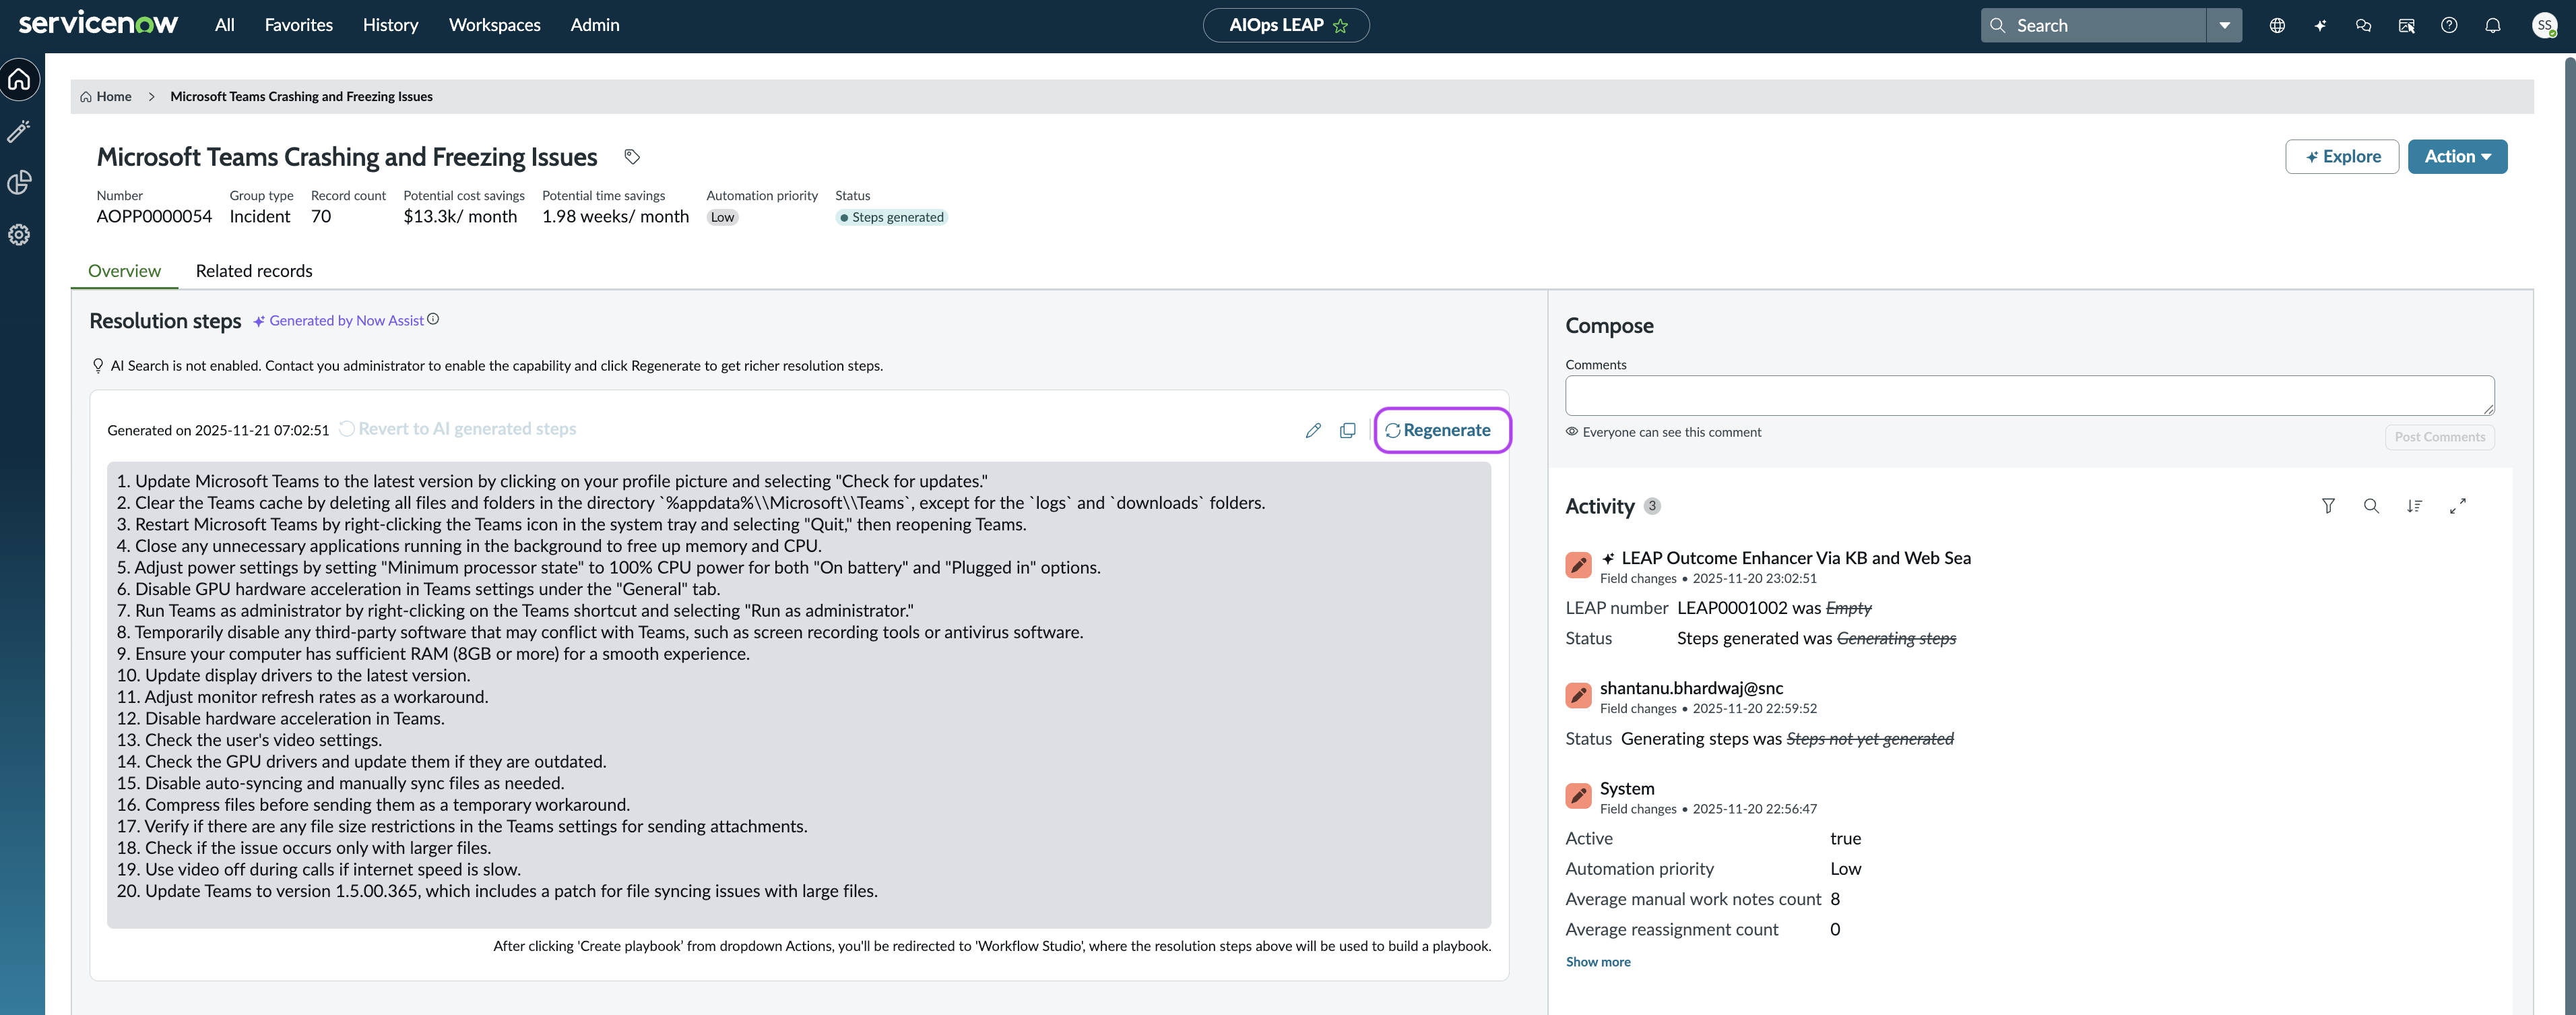Open the settings gear in sidebar

point(19,235)
